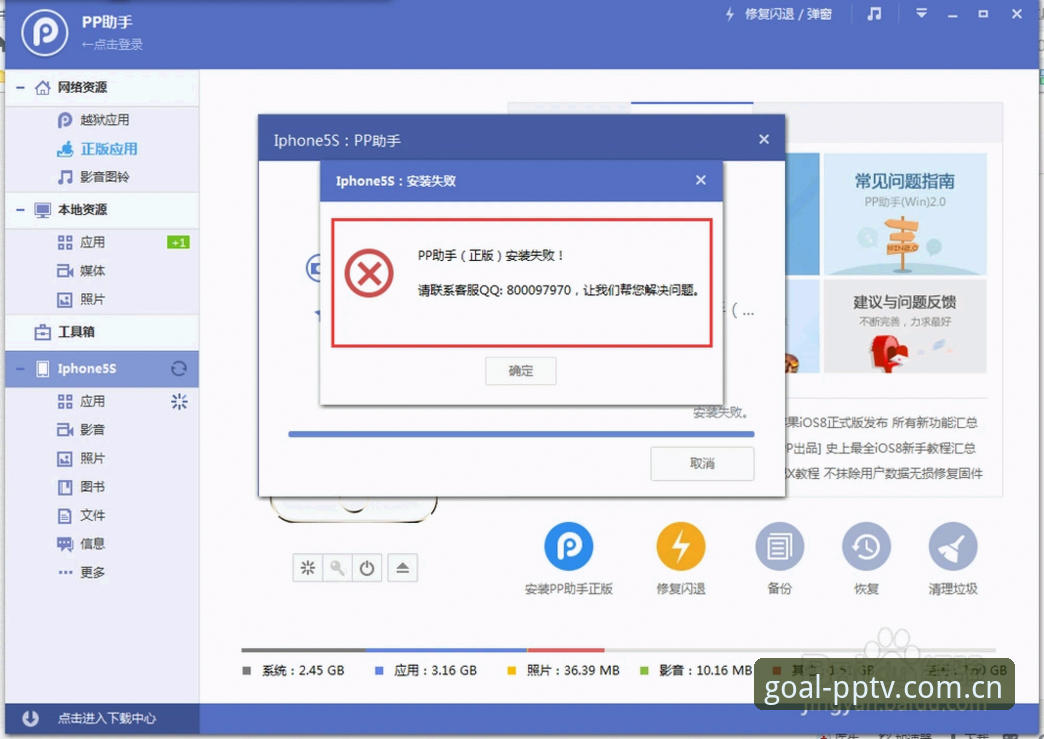This screenshot has width=1044, height=739.
Task: Open Iphone5S 信息 item
Action: 81,544
